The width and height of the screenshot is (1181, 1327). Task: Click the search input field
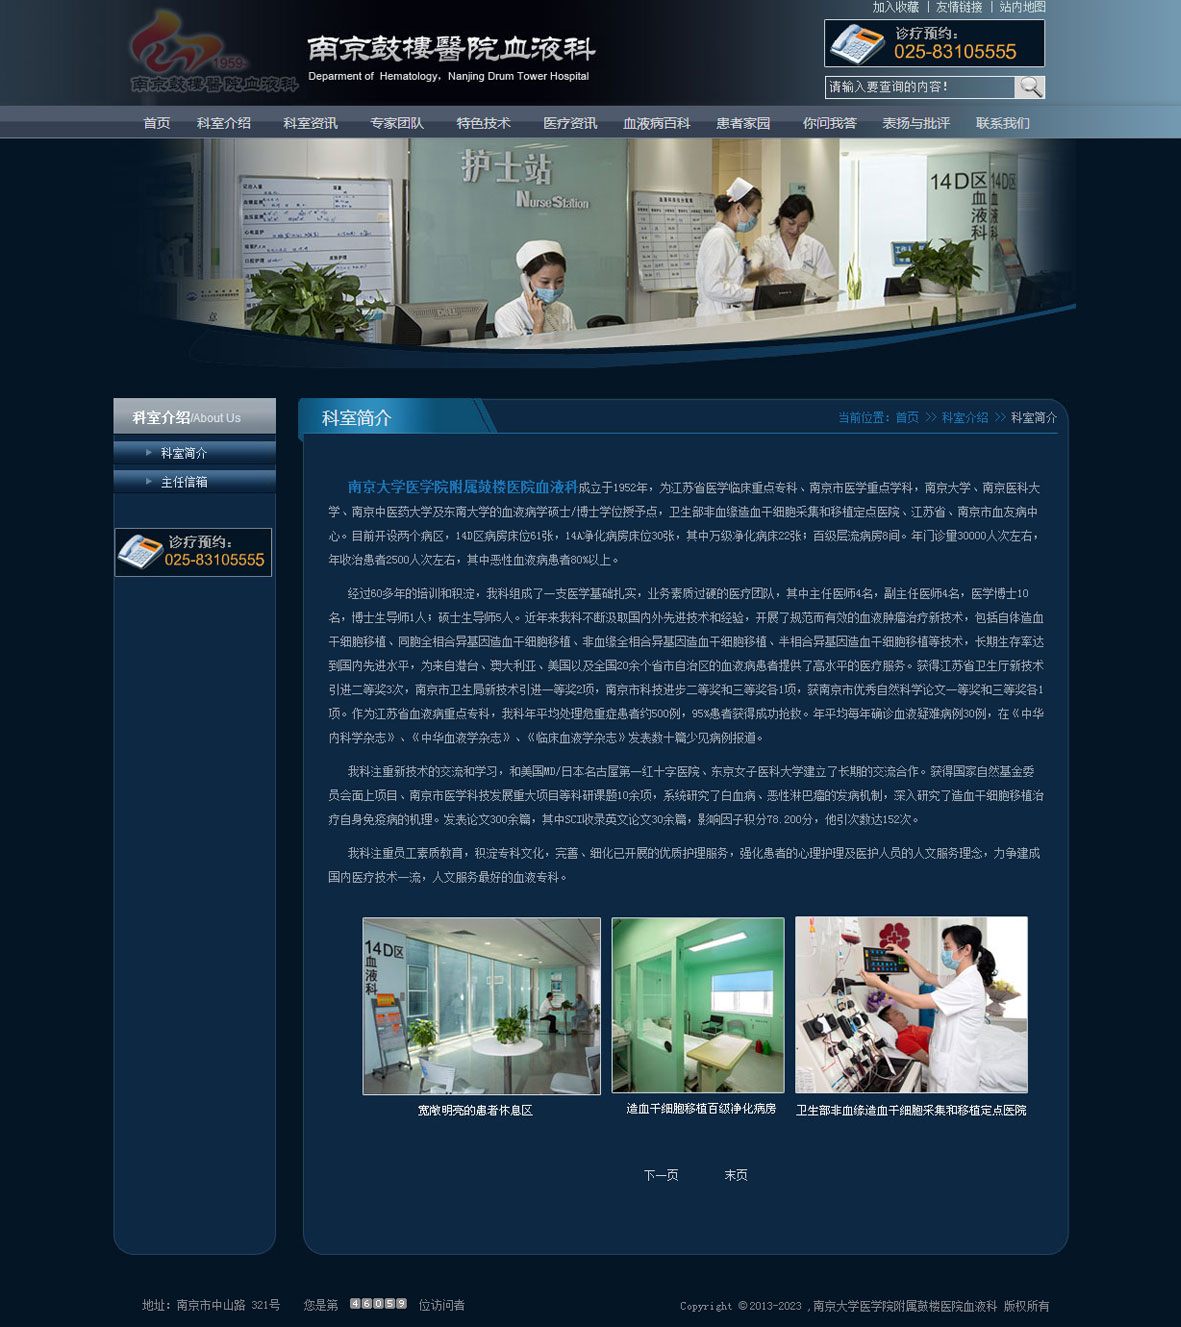(919, 87)
